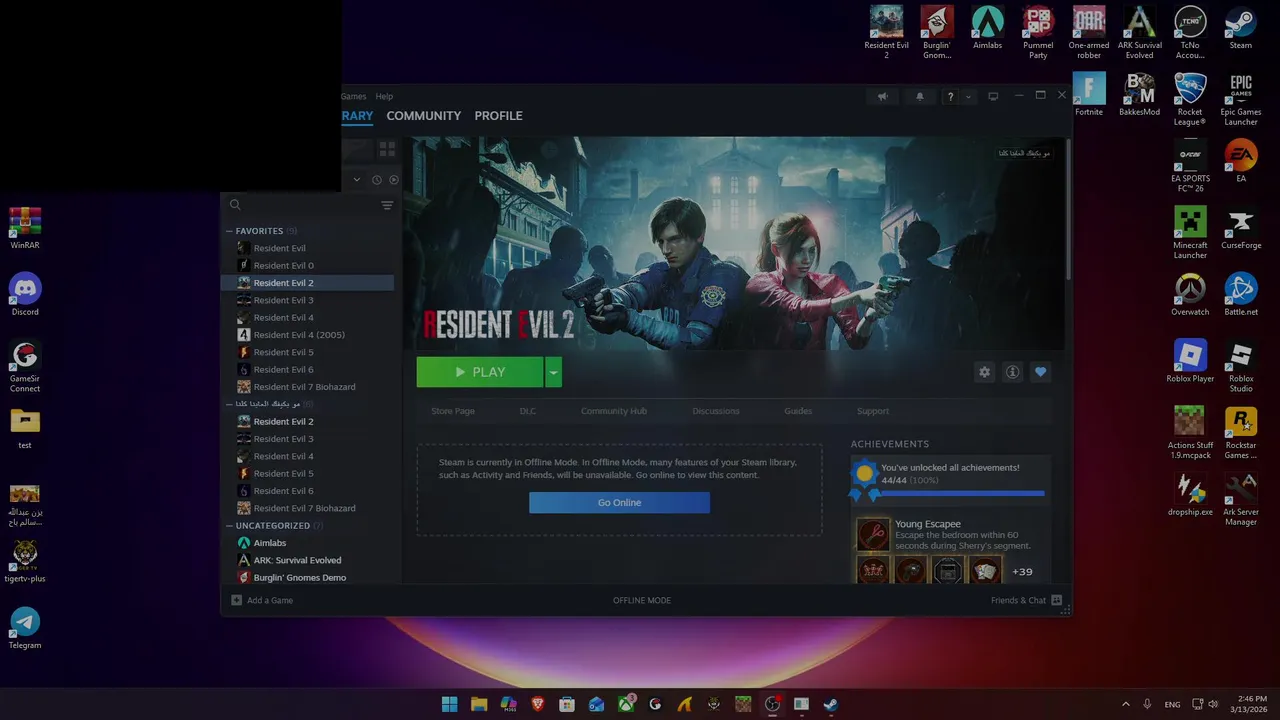Viewport: 1280px width, 720px height.
Task: Select ARK: Survival Evolved in library
Action: (297, 560)
